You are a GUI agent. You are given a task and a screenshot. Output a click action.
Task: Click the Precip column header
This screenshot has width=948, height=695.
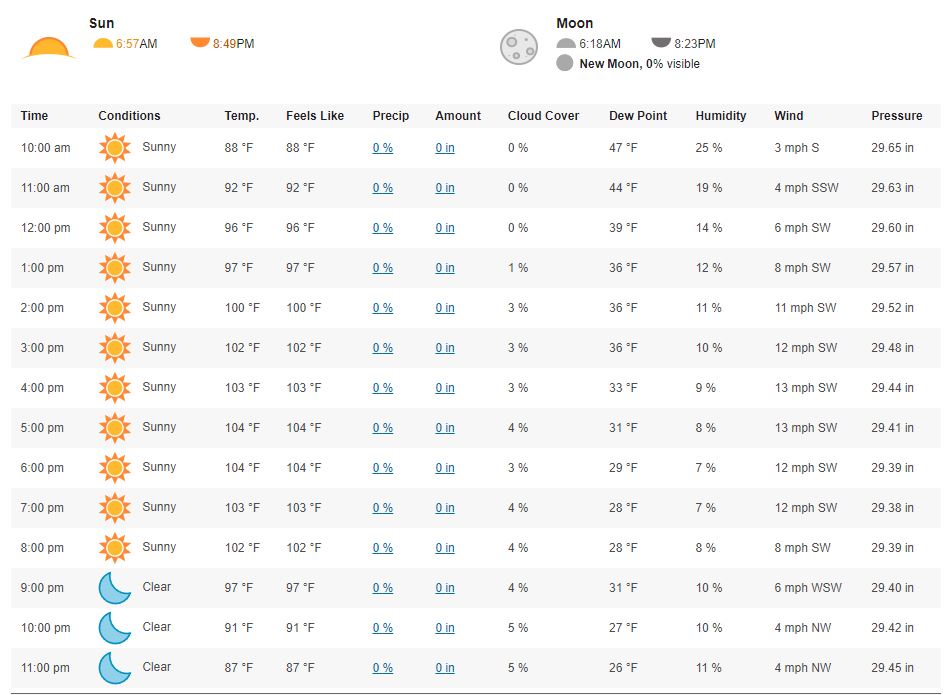[391, 115]
